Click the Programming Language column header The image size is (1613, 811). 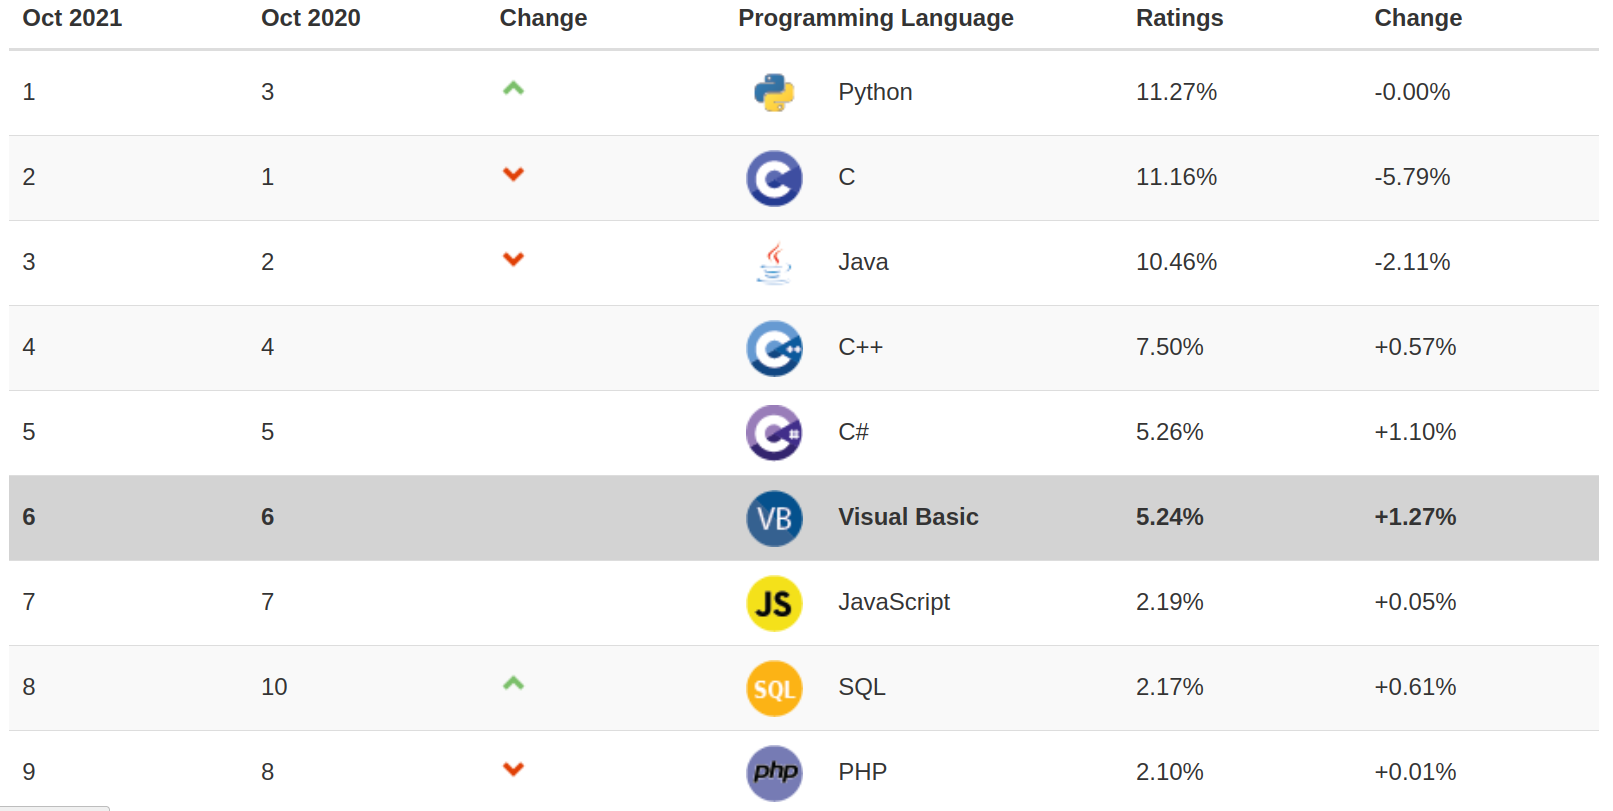(875, 18)
